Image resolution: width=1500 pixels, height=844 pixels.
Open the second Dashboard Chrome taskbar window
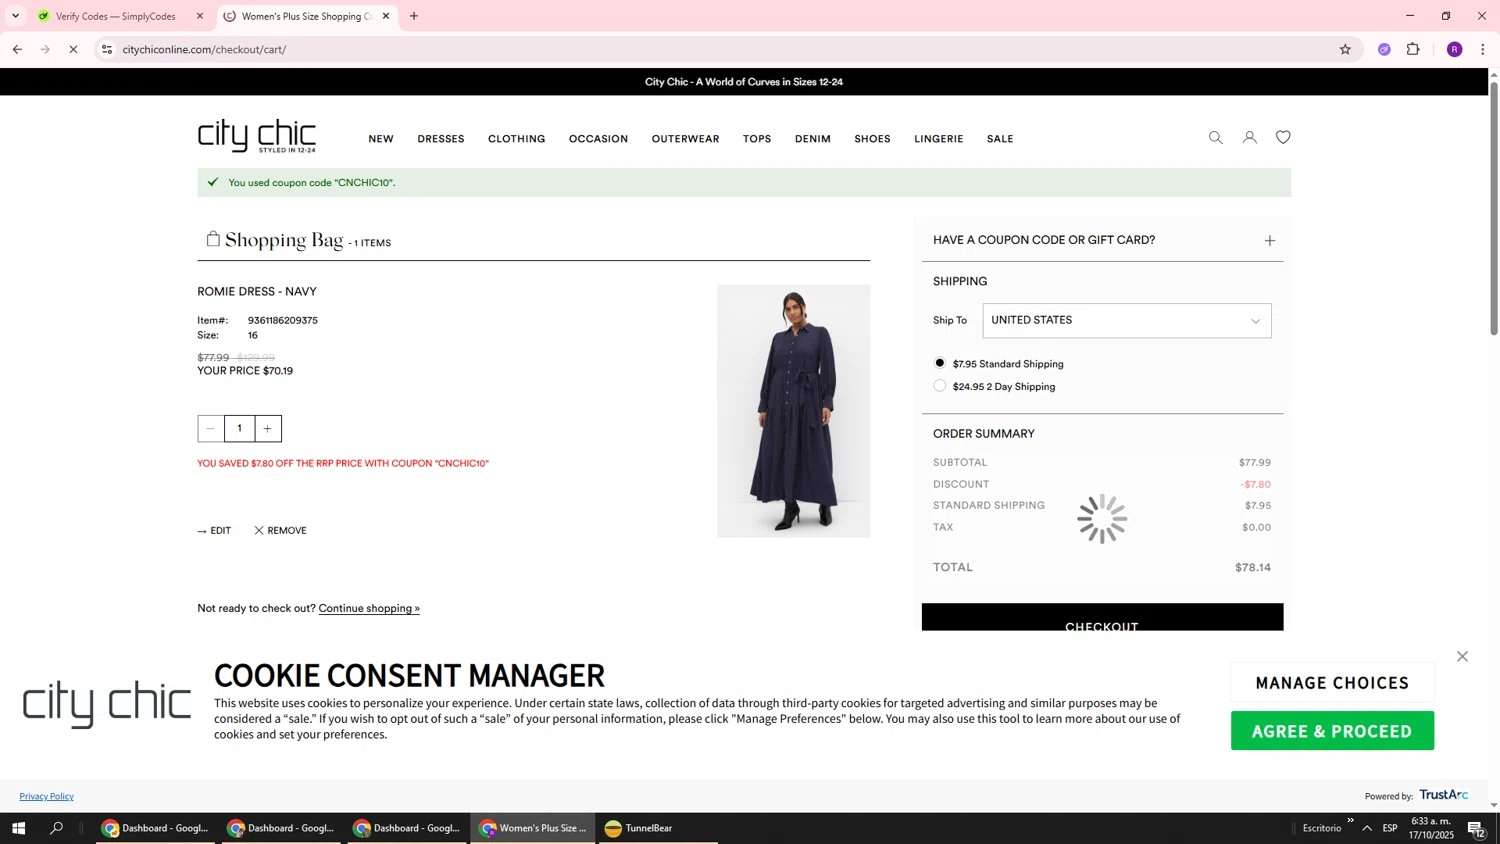pos(281,829)
